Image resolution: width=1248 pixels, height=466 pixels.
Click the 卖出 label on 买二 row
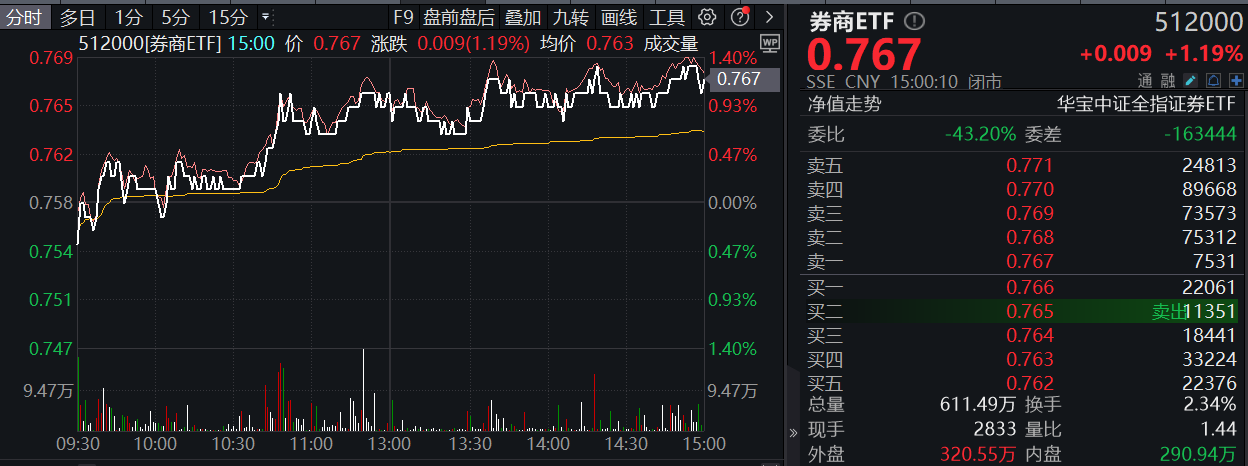(1169, 311)
